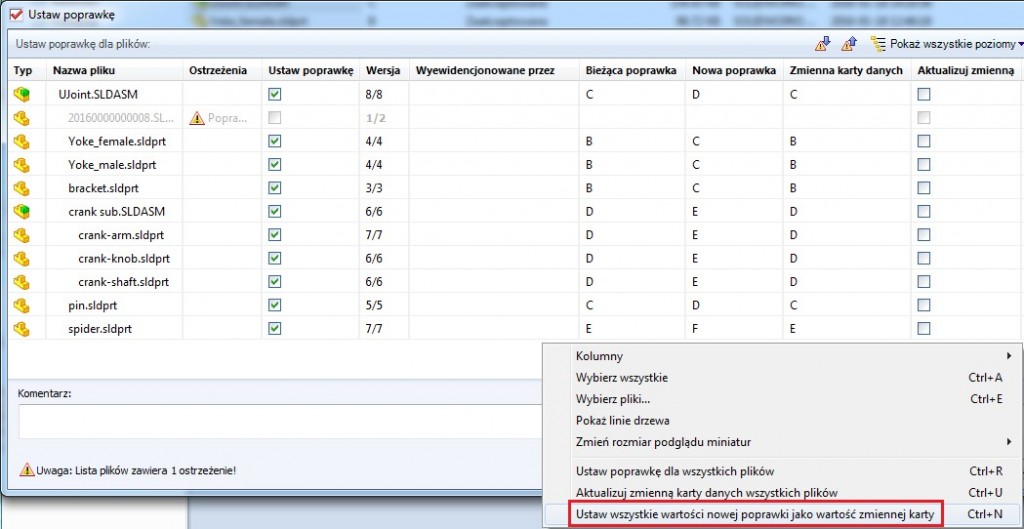Uncheck Ustaw poprawkę for bracket.sldprt
This screenshot has height=529, width=1024.
pyautogui.click(x=275, y=188)
